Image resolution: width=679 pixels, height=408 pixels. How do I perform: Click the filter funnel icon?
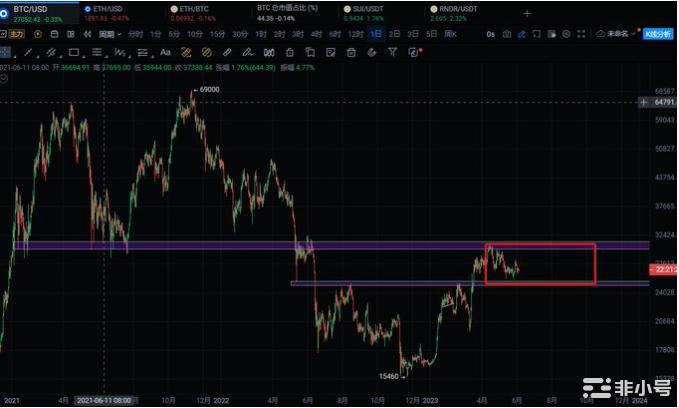[x=393, y=53]
